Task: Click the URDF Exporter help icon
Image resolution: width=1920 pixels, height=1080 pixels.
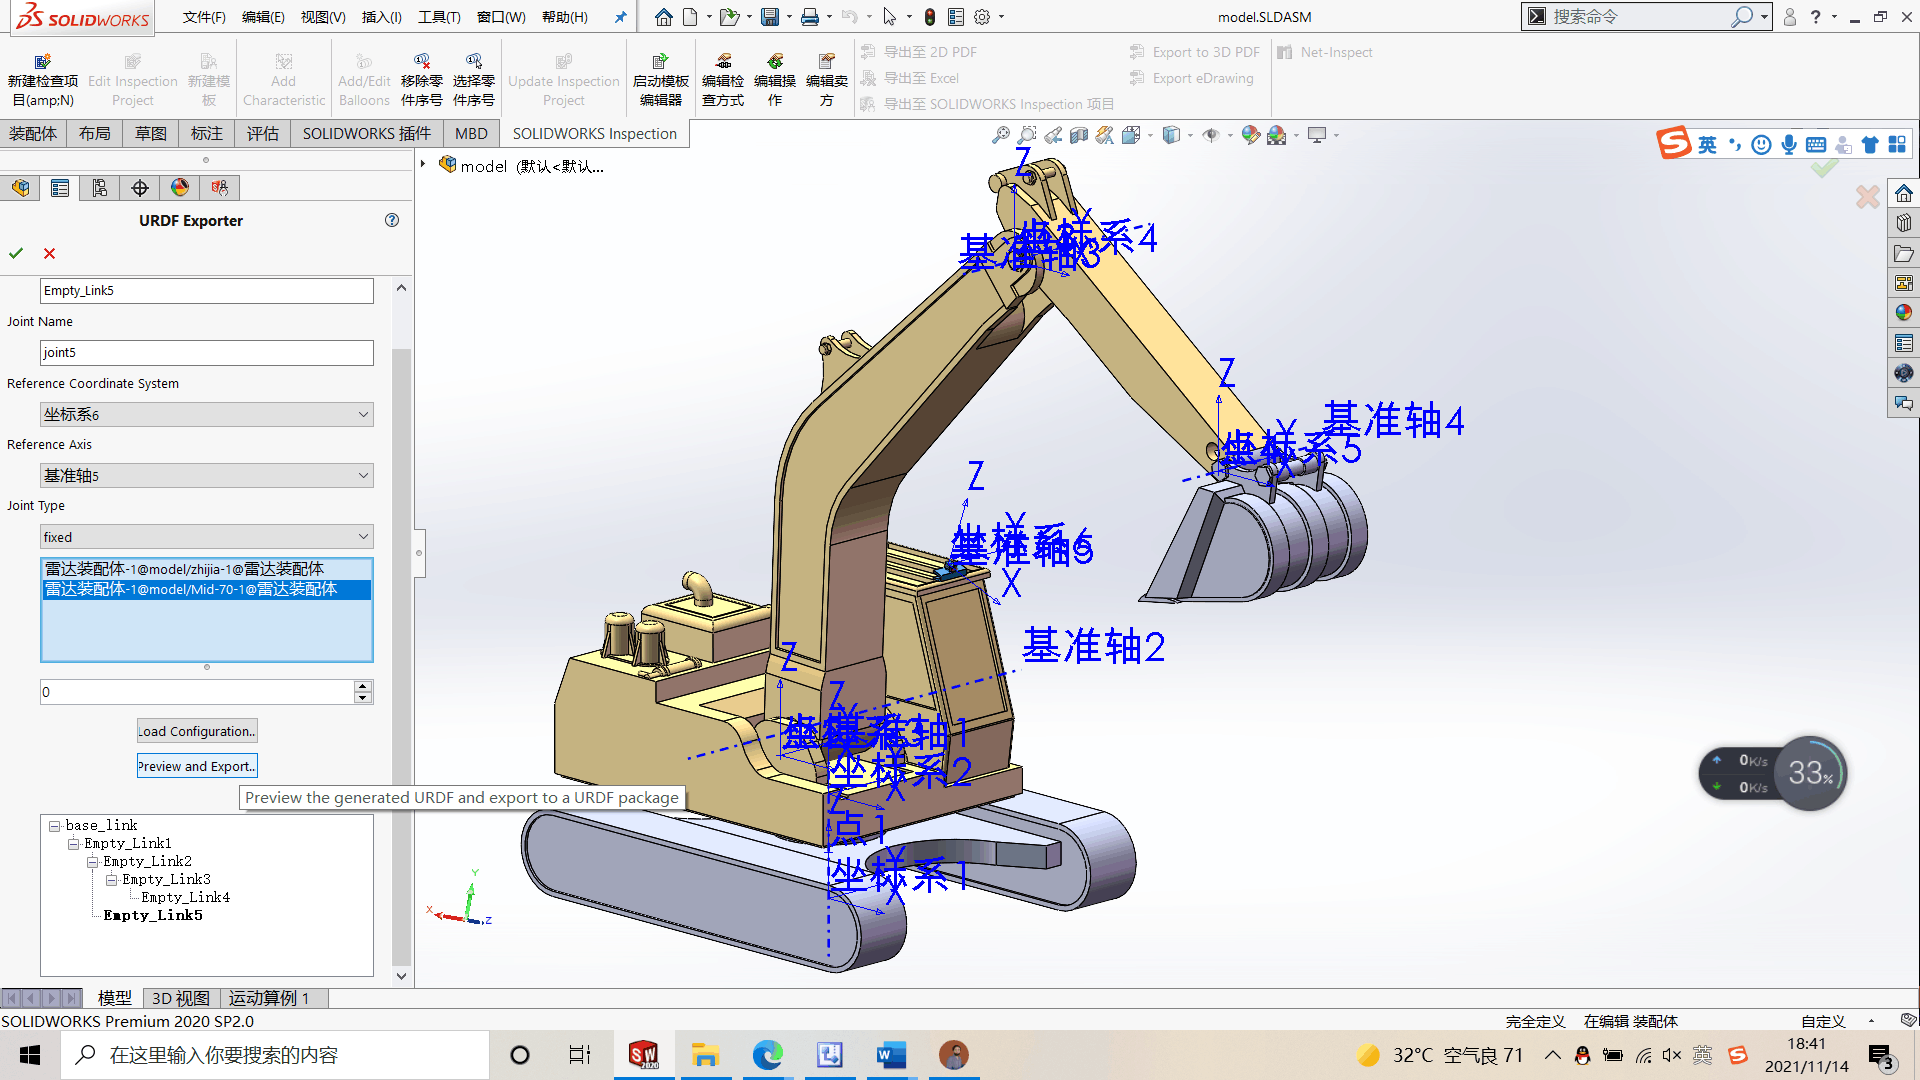Action: click(392, 220)
